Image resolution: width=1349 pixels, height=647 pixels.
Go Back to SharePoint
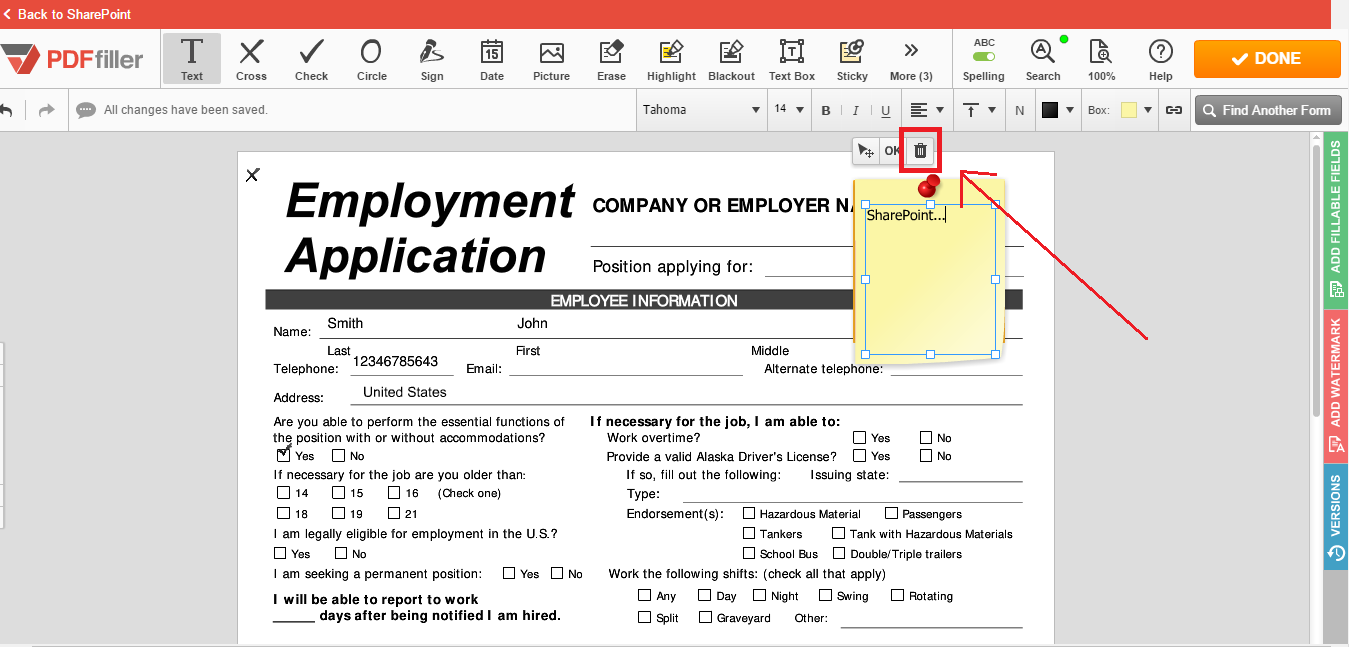click(x=67, y=14)
